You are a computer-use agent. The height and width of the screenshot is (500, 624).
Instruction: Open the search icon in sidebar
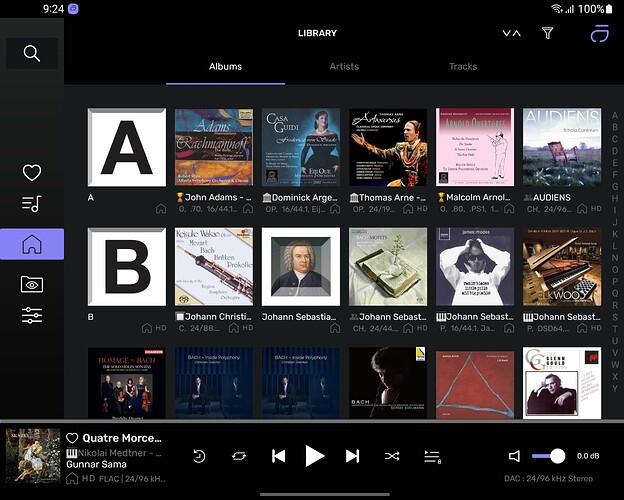pyautogui.click(x=32, y=53)
